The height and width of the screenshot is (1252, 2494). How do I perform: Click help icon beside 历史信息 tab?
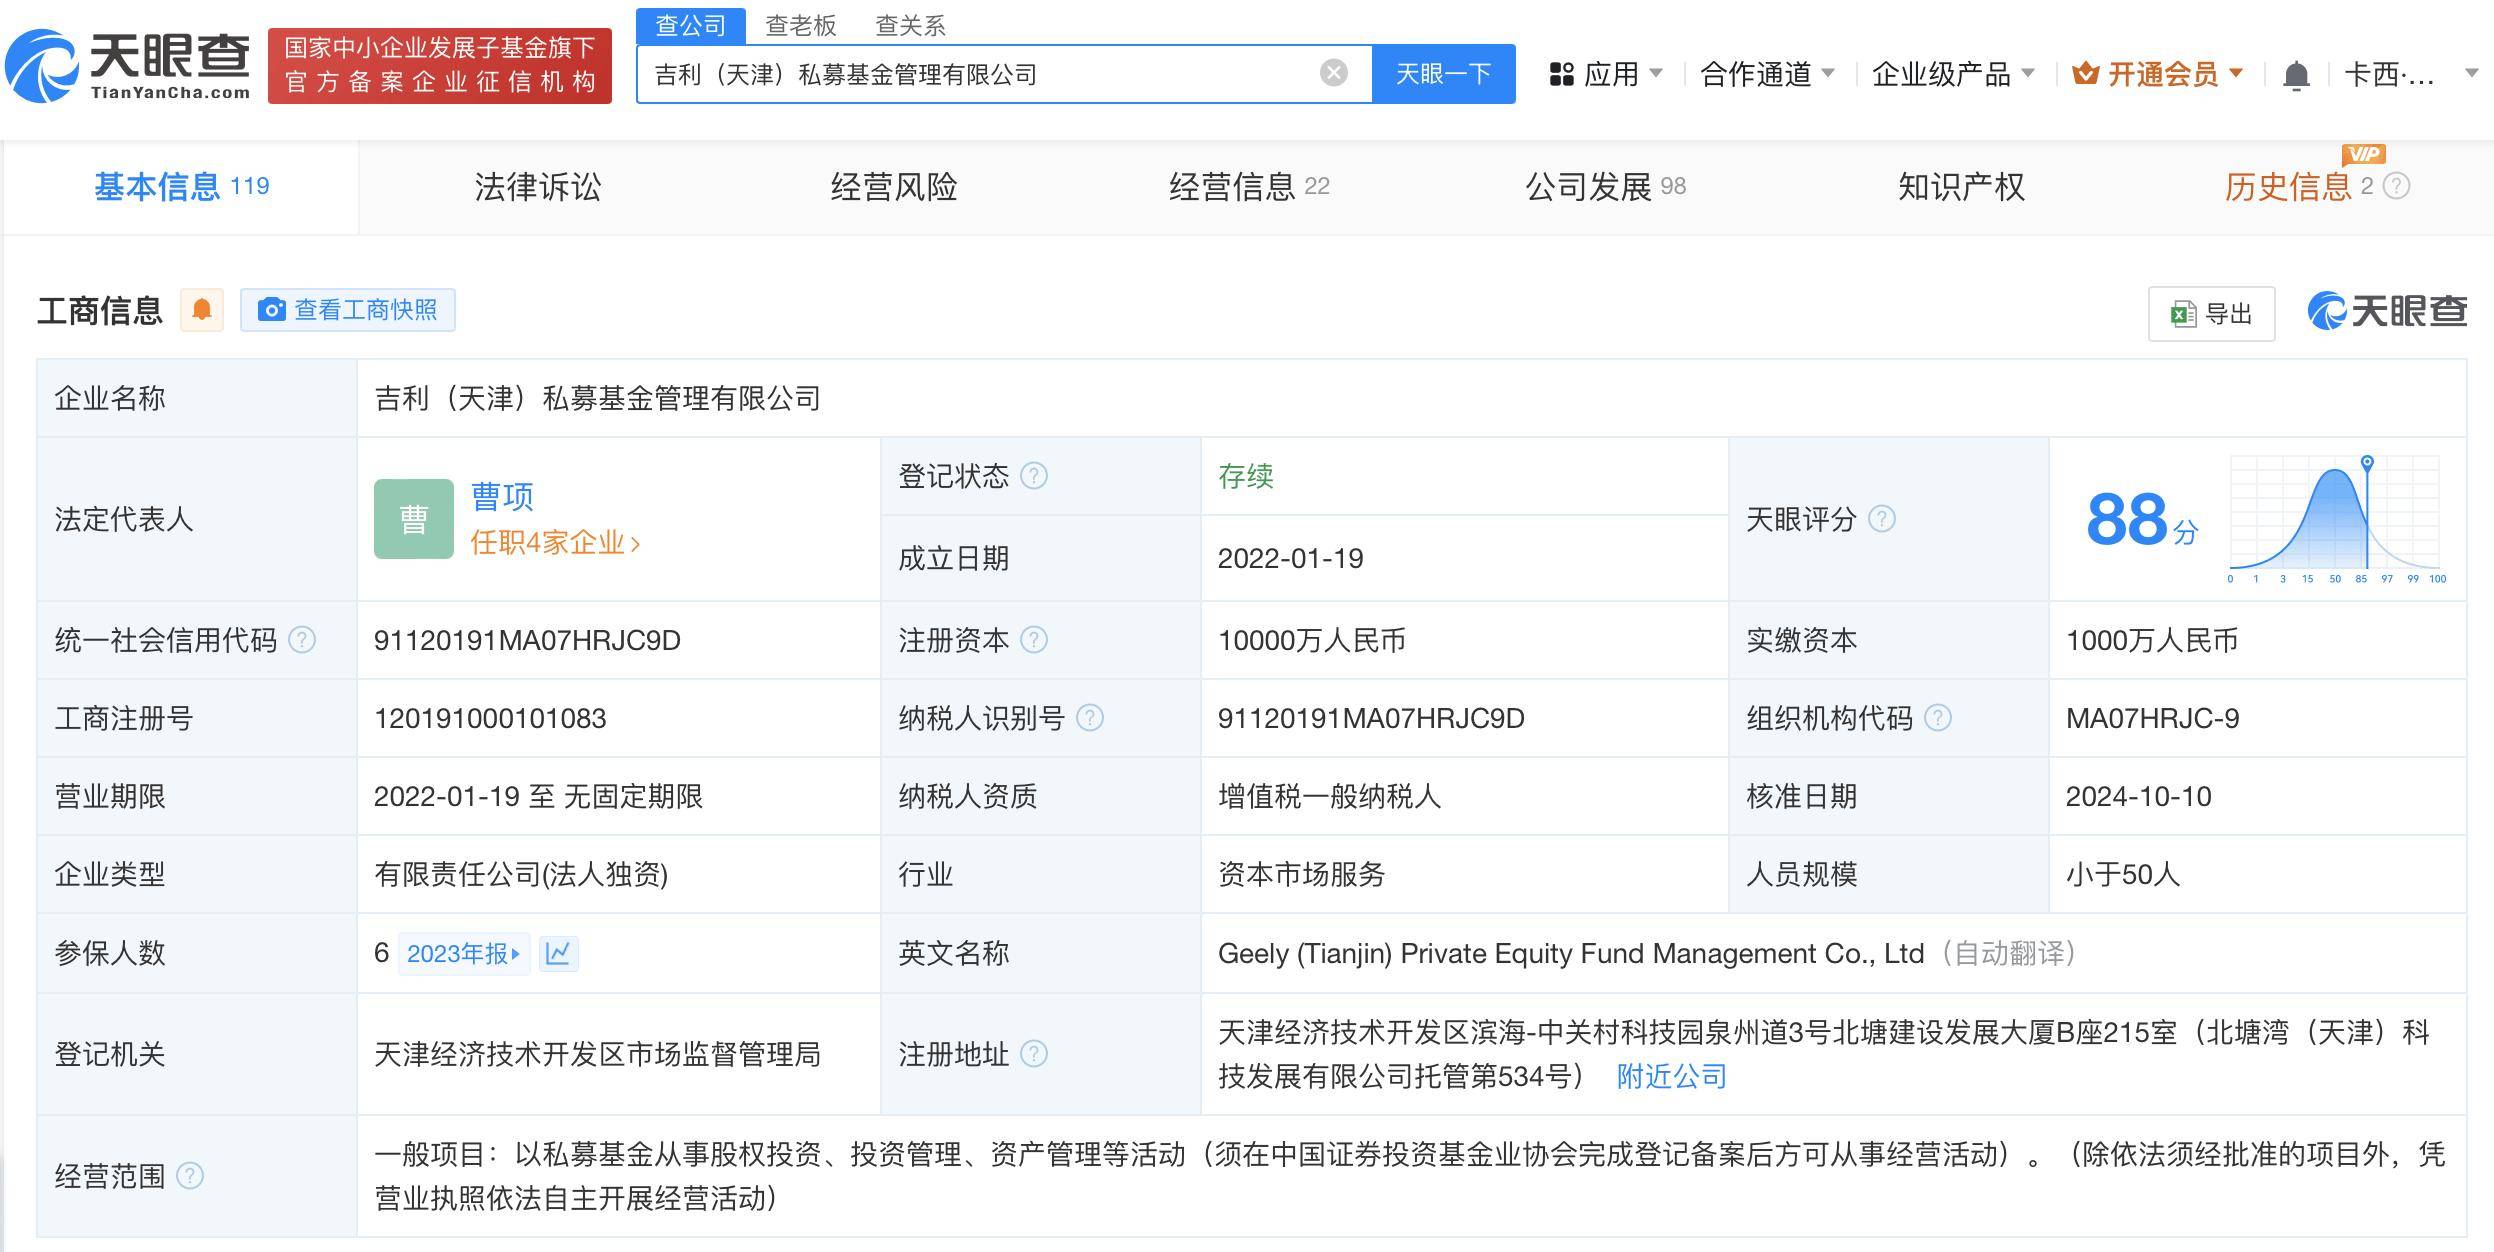[2396, 186]
